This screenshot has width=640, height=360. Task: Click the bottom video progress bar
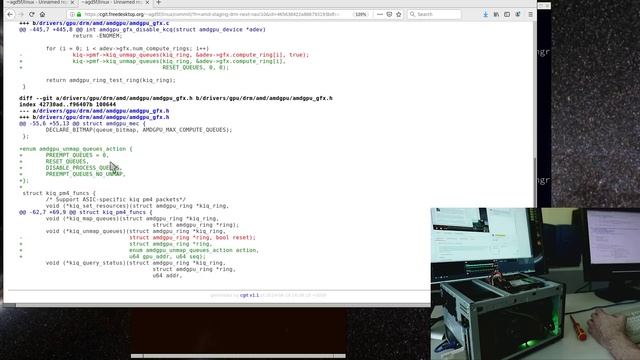[x=238, y=356]
